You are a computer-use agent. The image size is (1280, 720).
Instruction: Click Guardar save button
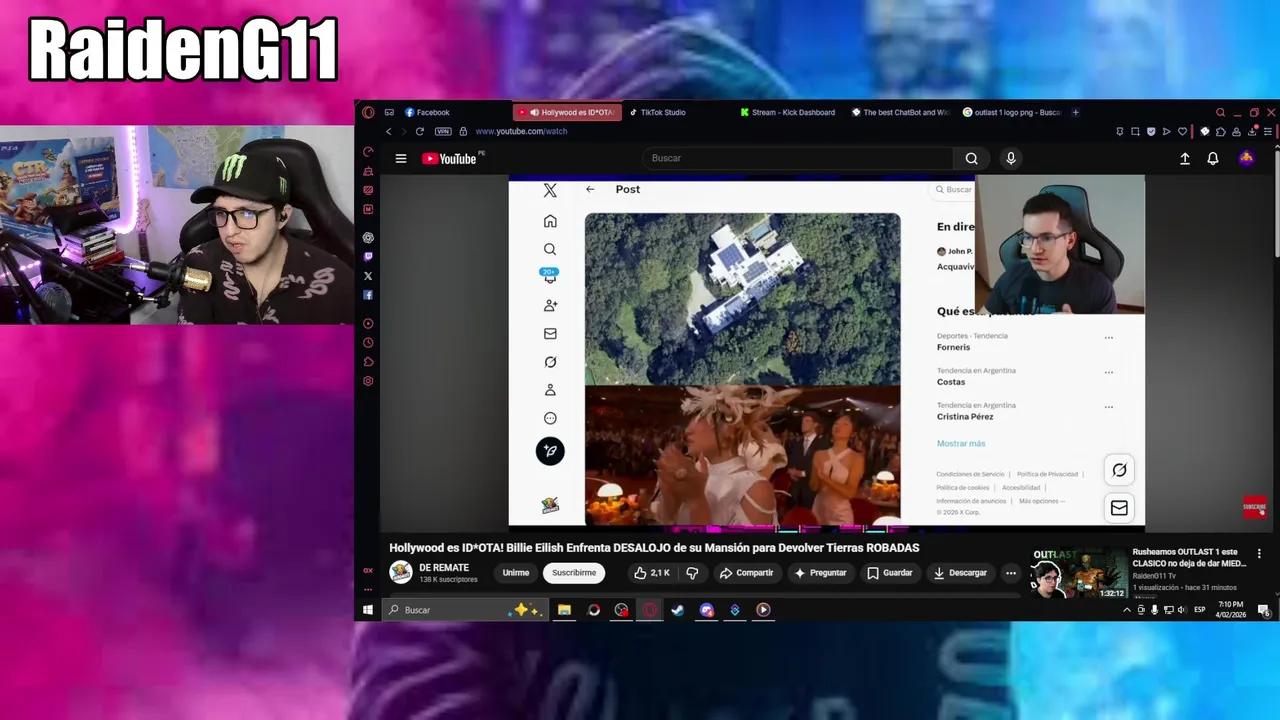pos(890,573)
